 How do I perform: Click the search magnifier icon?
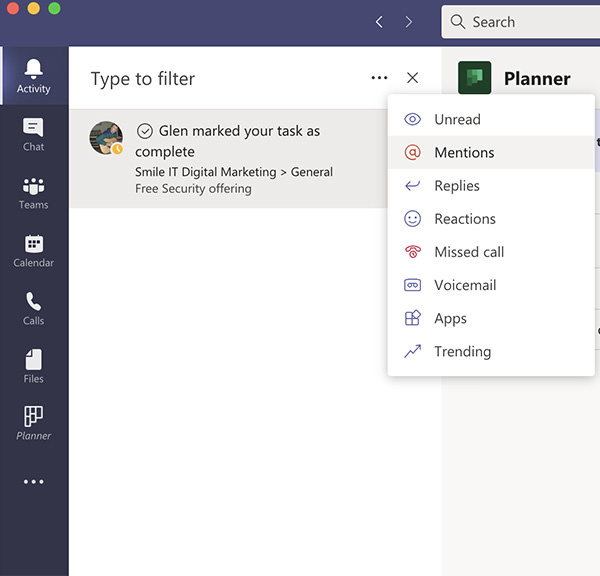tap(458, 22)
